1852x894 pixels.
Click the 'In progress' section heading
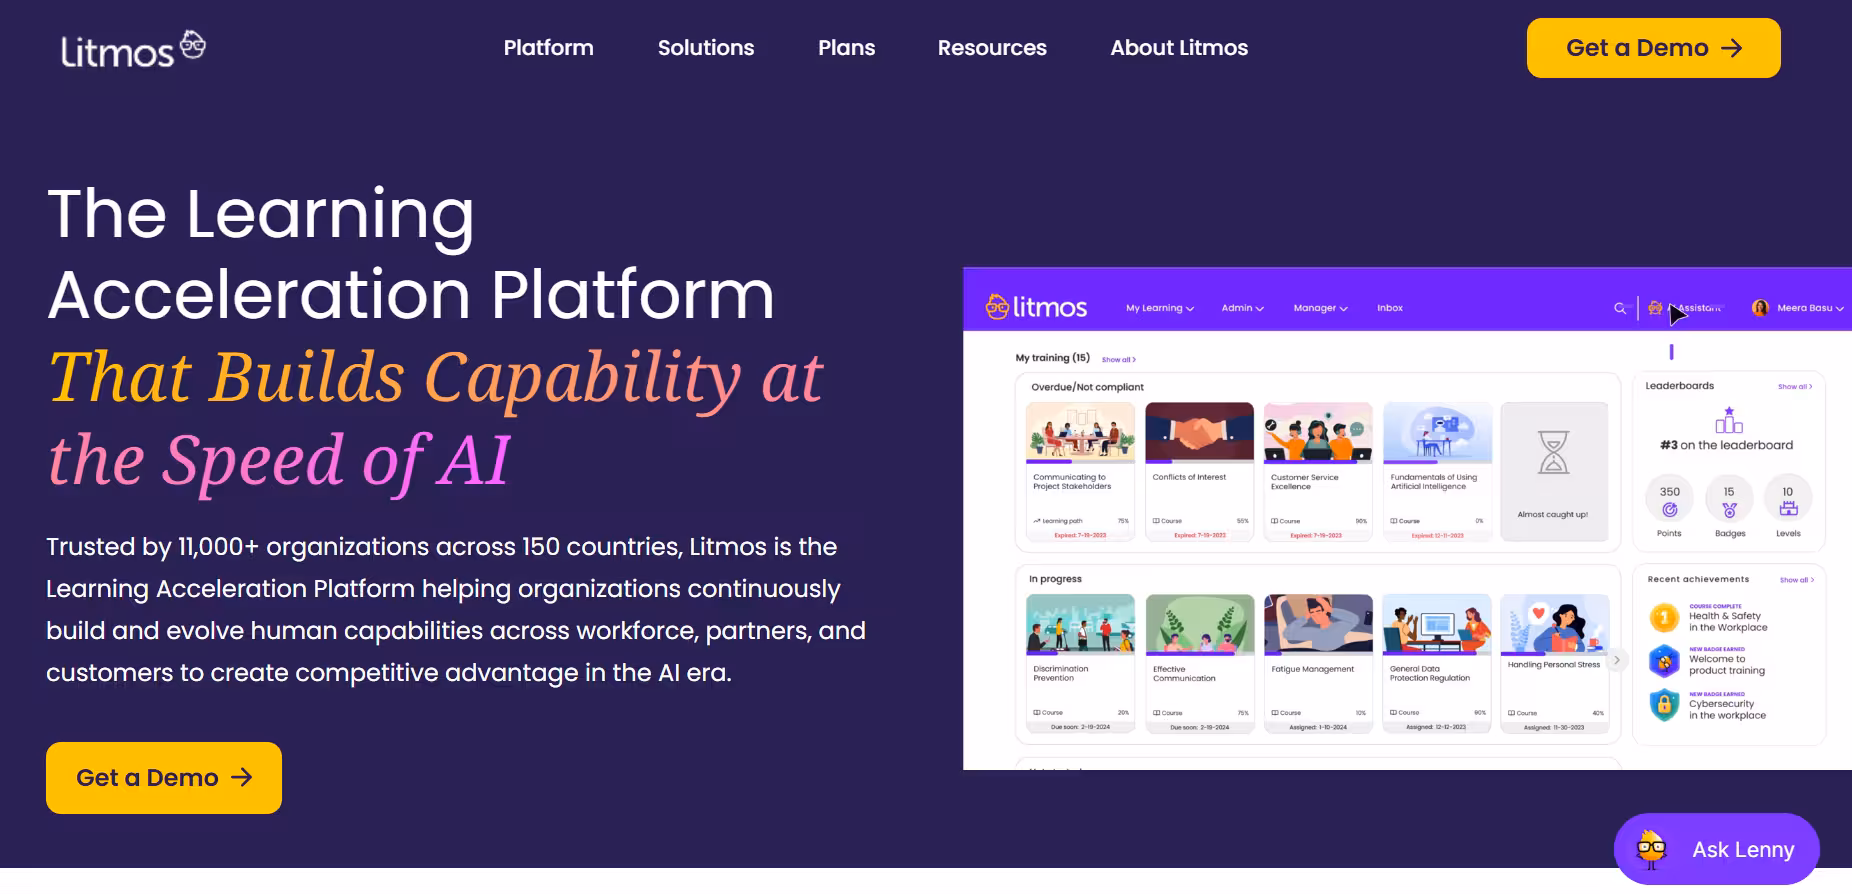(1055, 579)
